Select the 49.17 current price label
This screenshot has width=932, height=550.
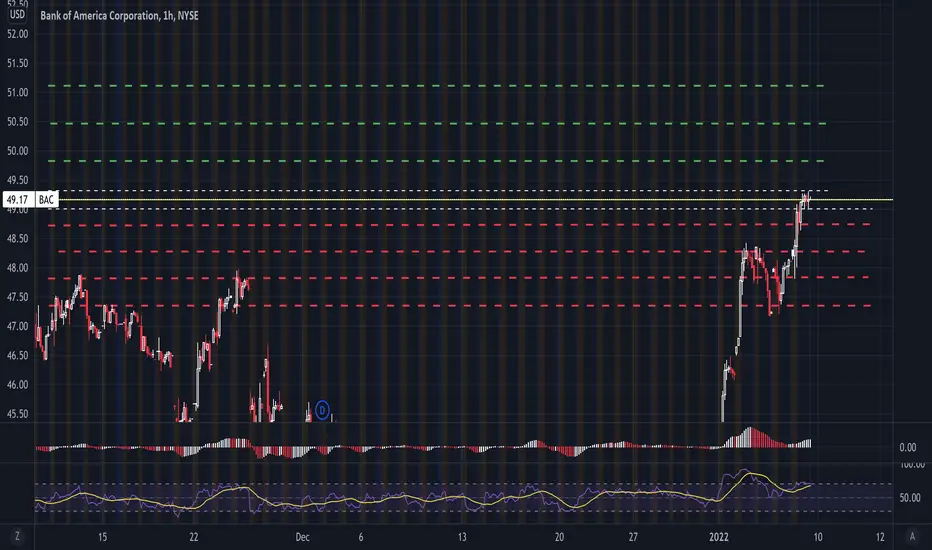[17, 200]
